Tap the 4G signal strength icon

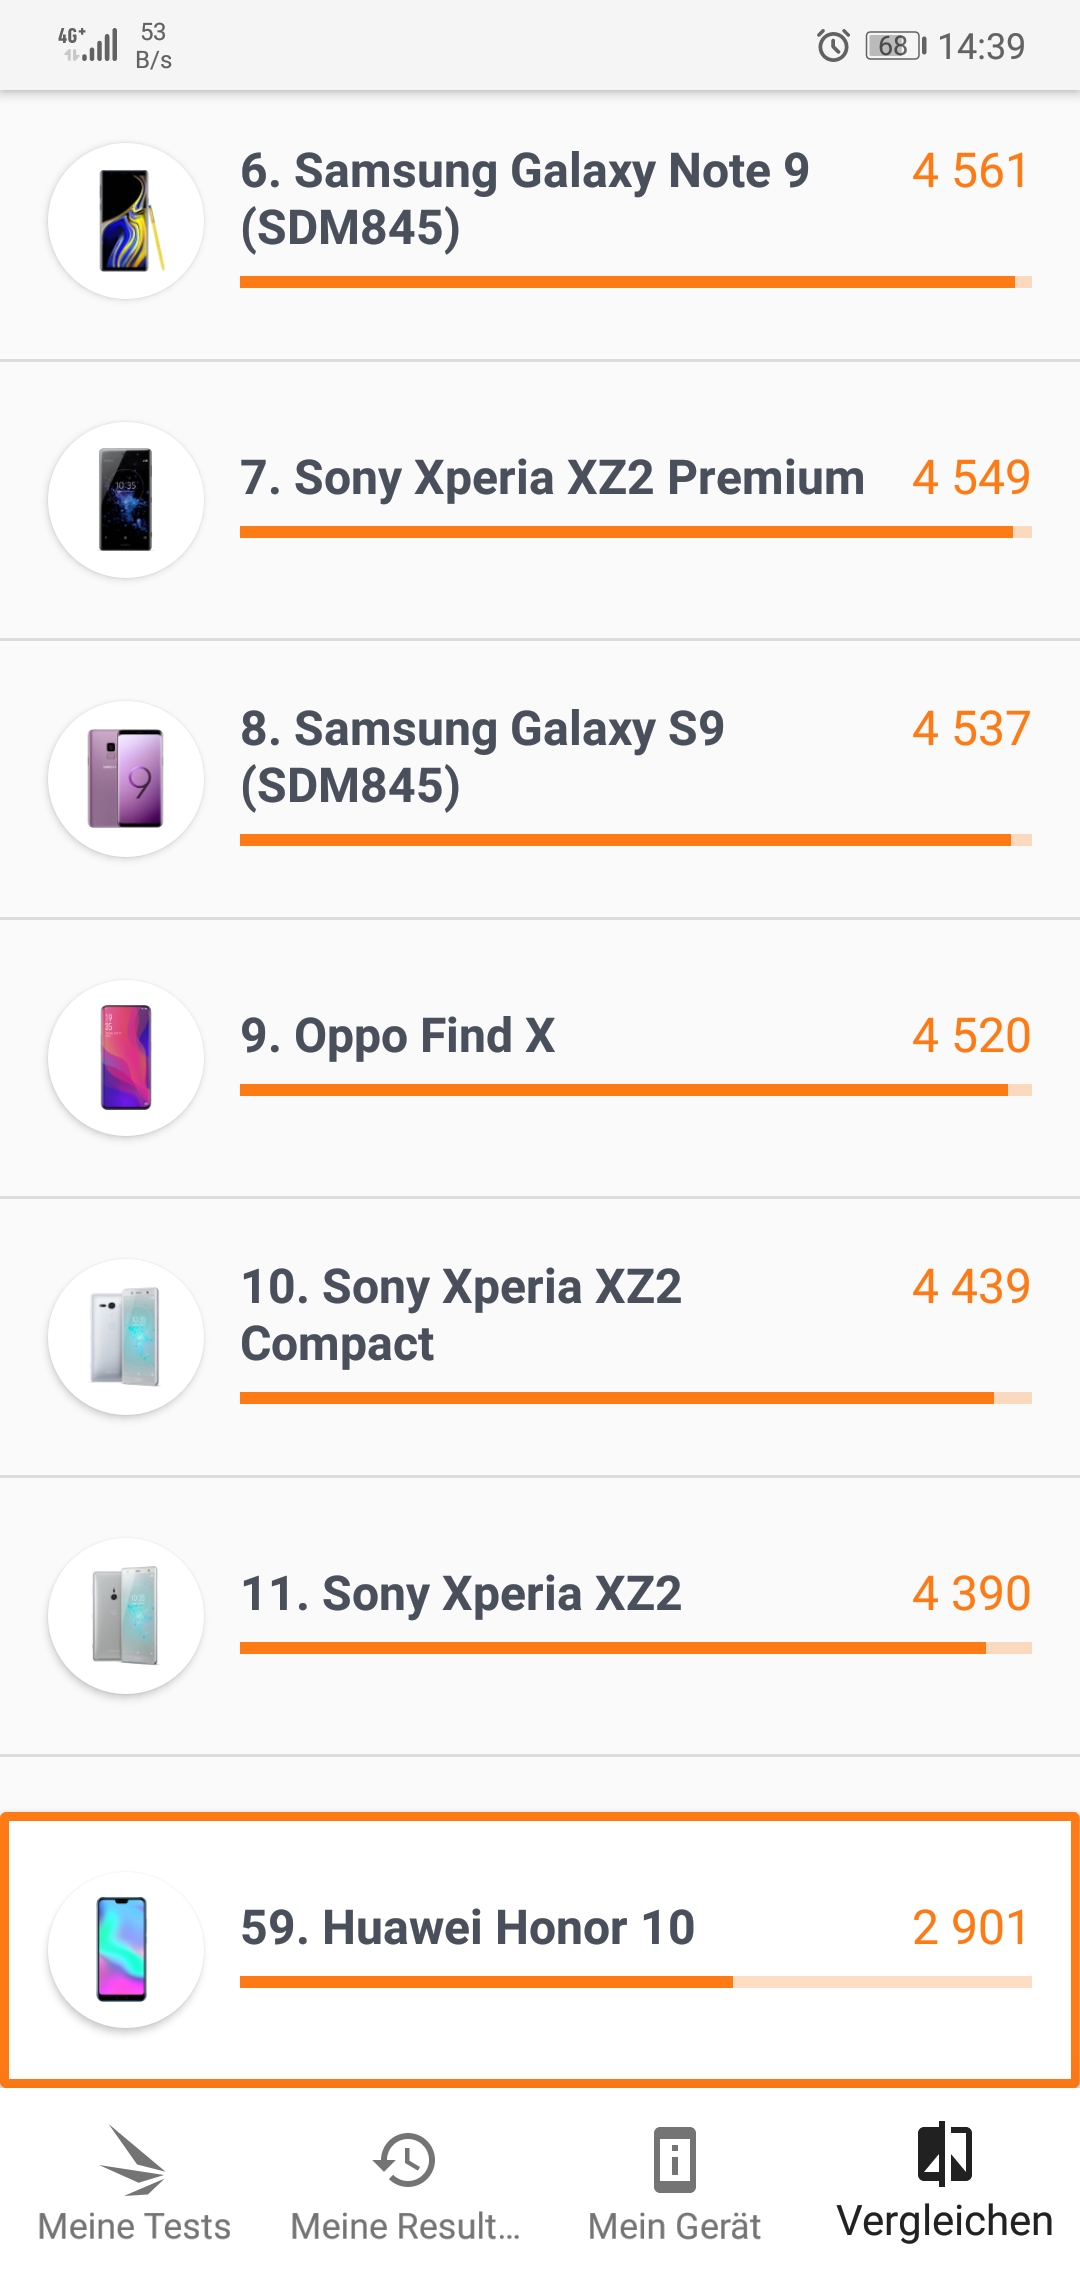tap(88, 44)
